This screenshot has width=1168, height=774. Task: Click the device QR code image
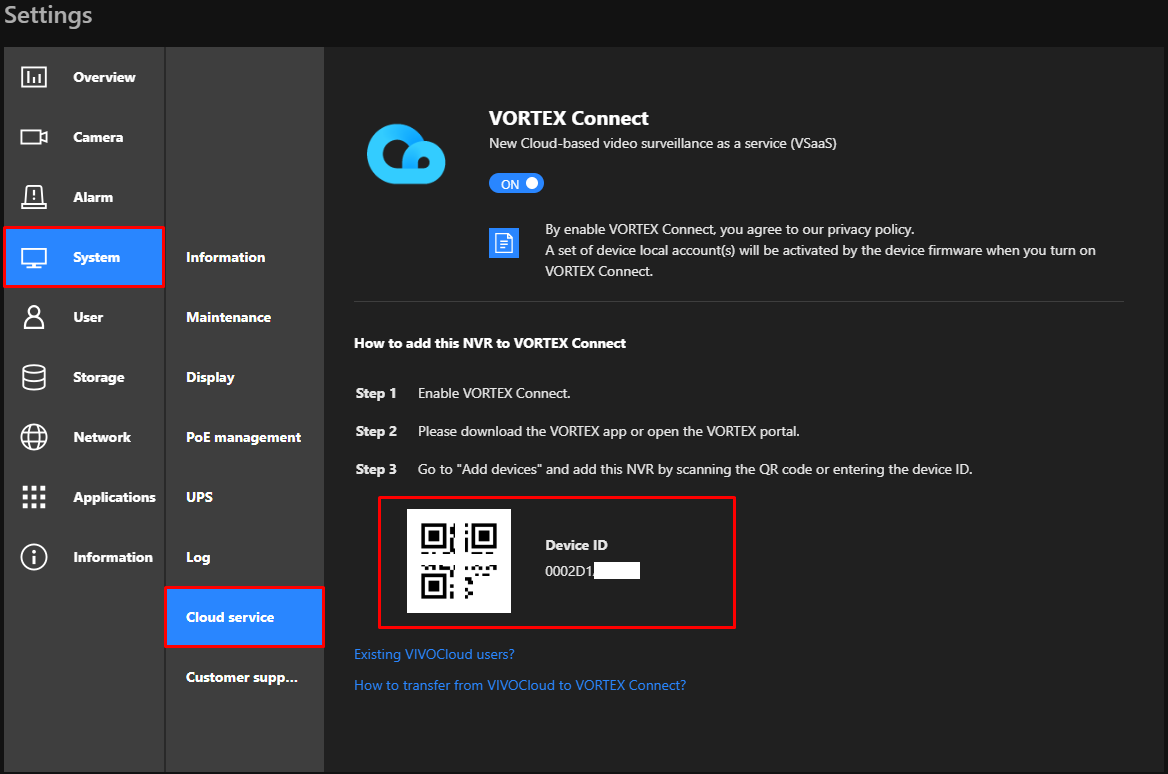tap(458, 561)
